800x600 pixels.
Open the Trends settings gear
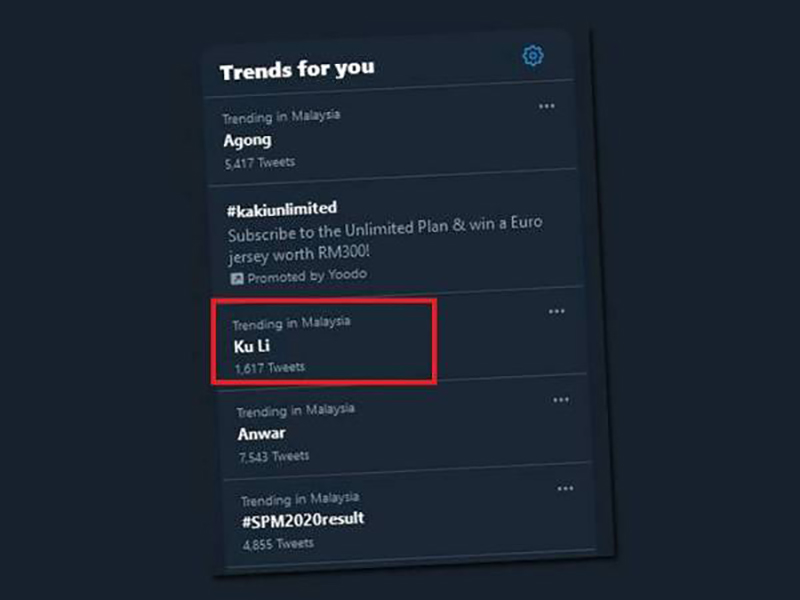(533, 56)
